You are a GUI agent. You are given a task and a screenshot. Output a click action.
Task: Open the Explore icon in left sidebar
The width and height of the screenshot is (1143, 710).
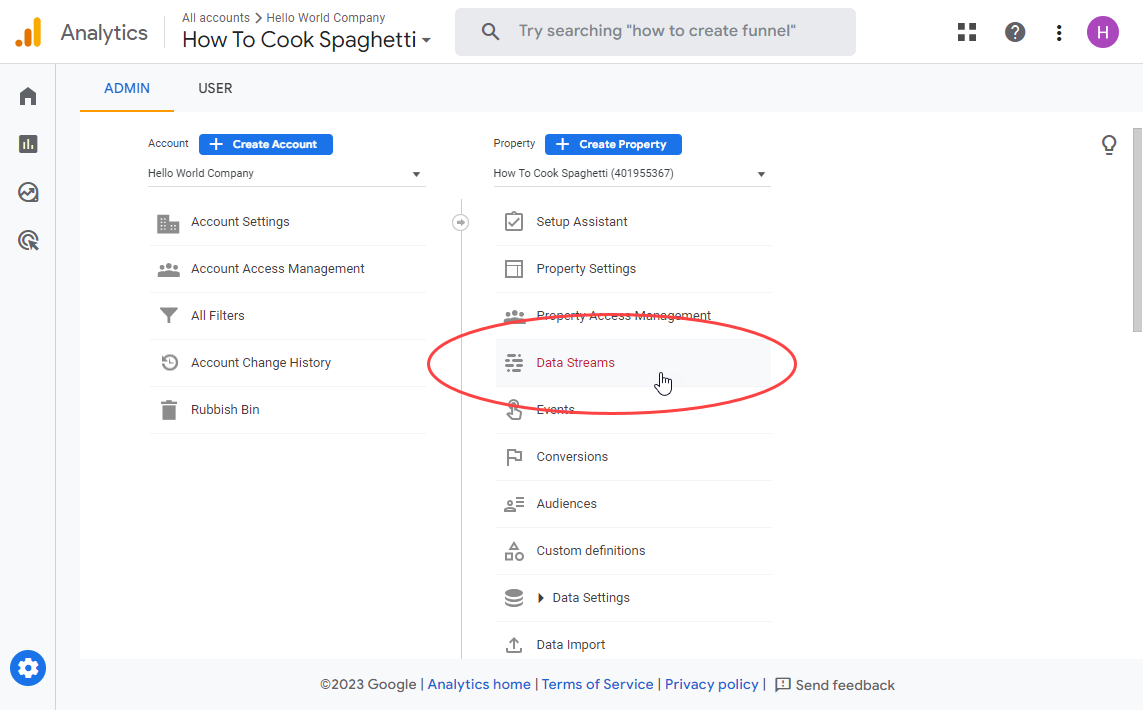(x=28, y=192)
